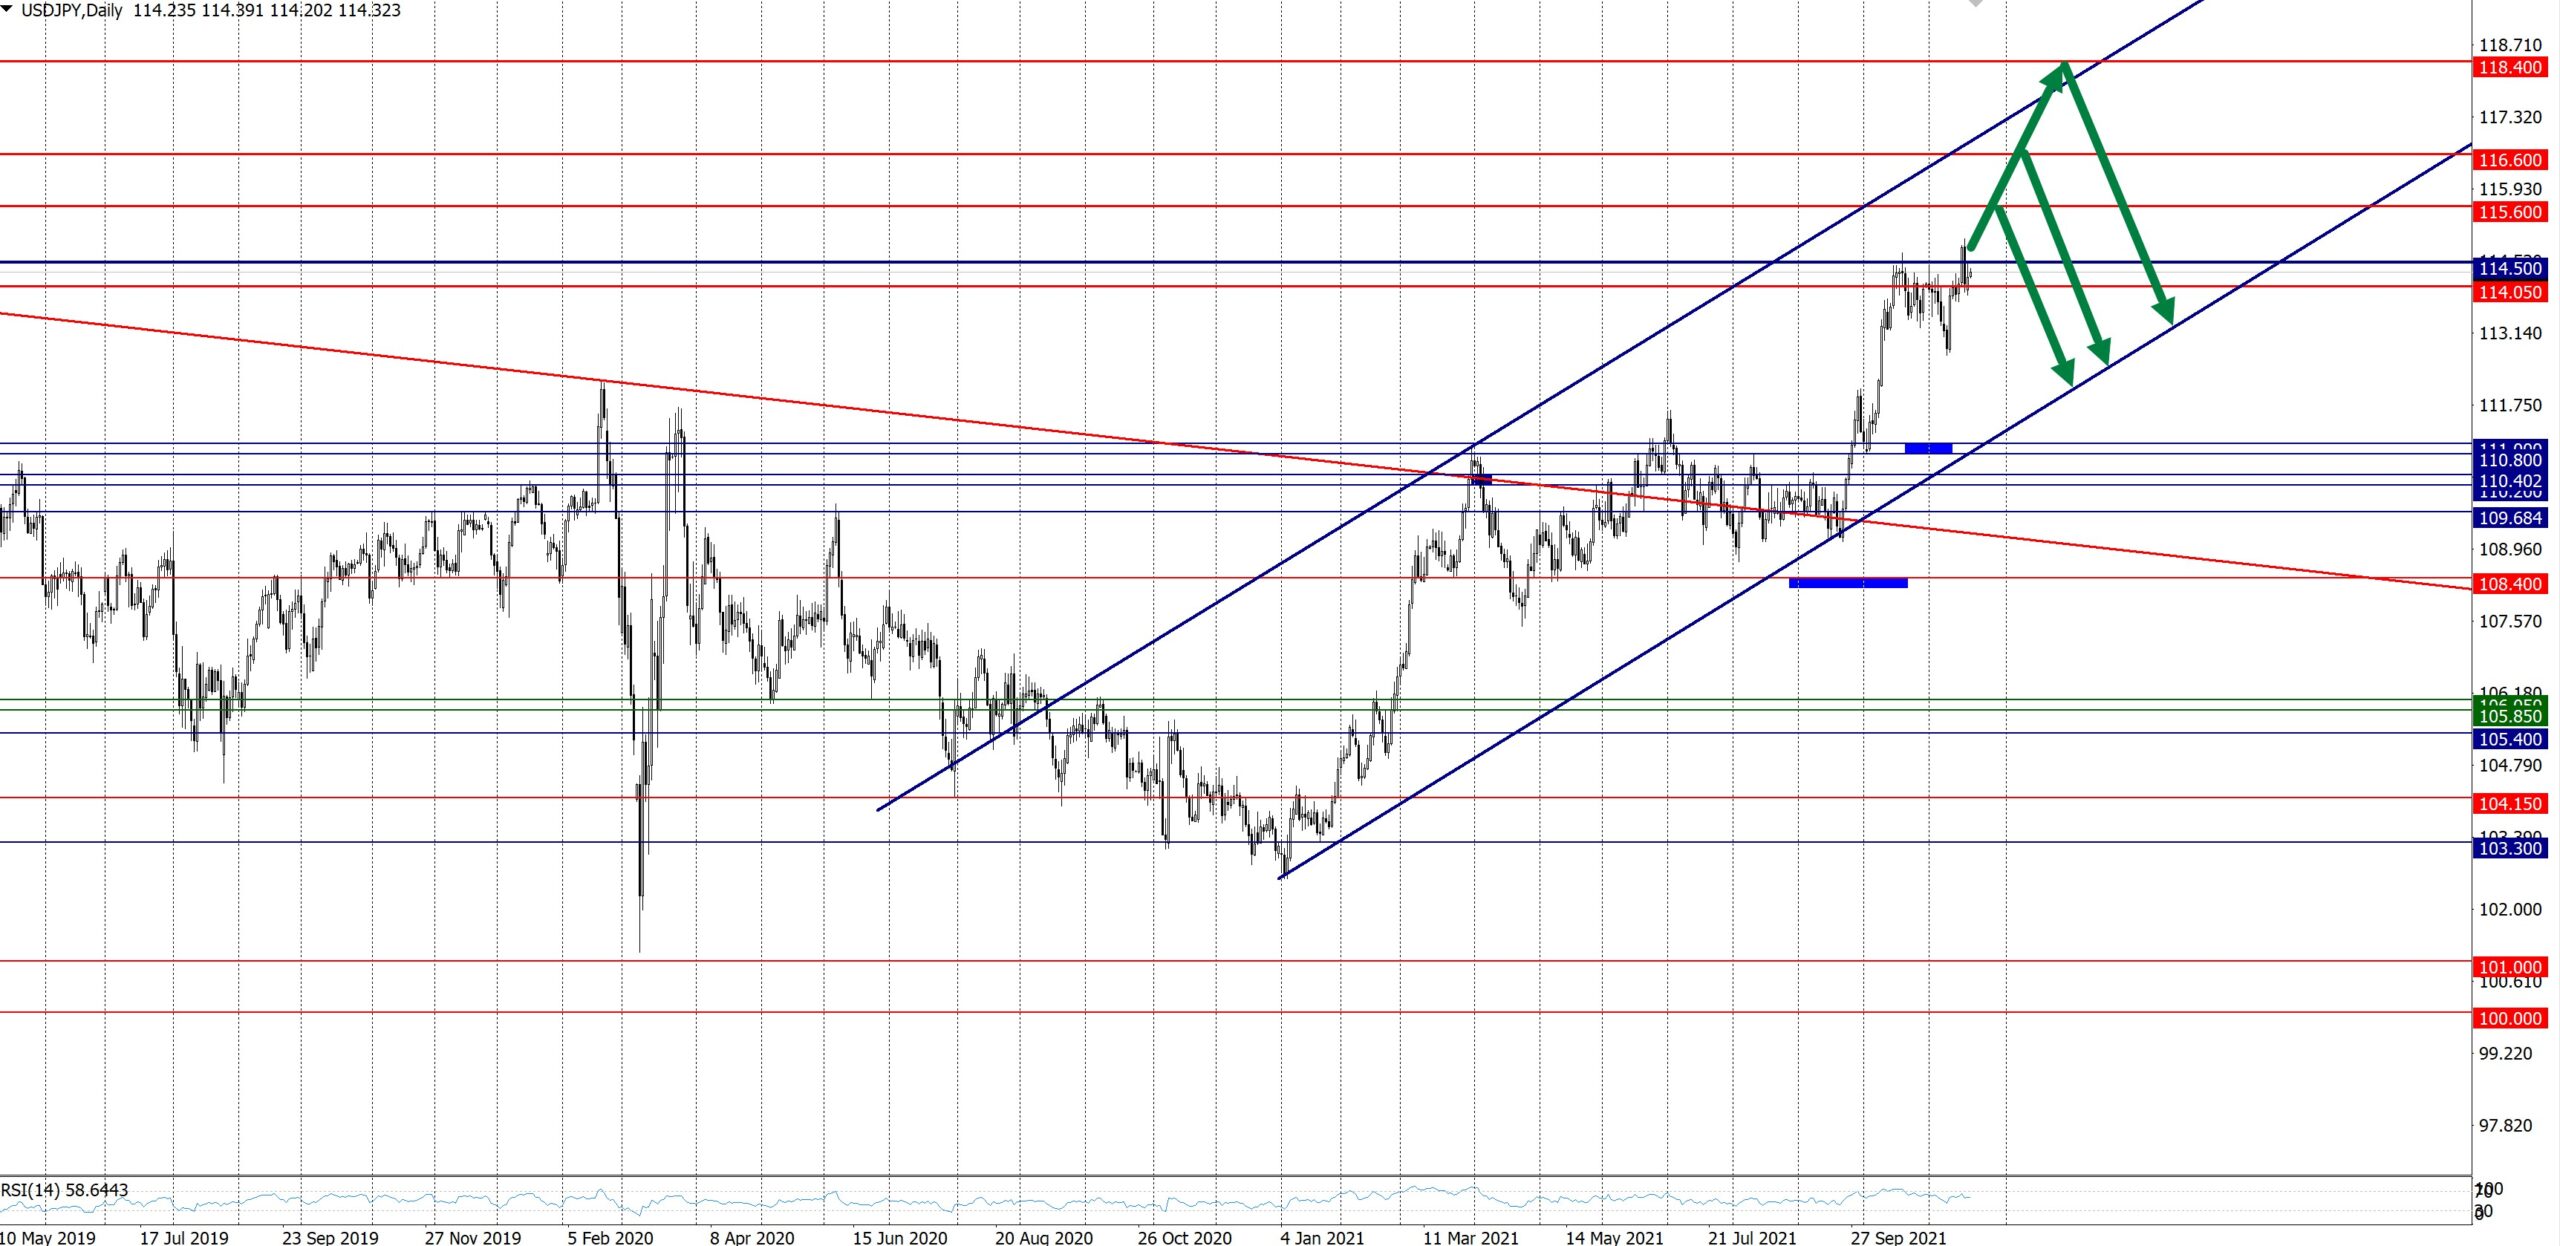Click the USDJPY,Daily chart title text
2560x1246 pixels.
coord(71,11)
